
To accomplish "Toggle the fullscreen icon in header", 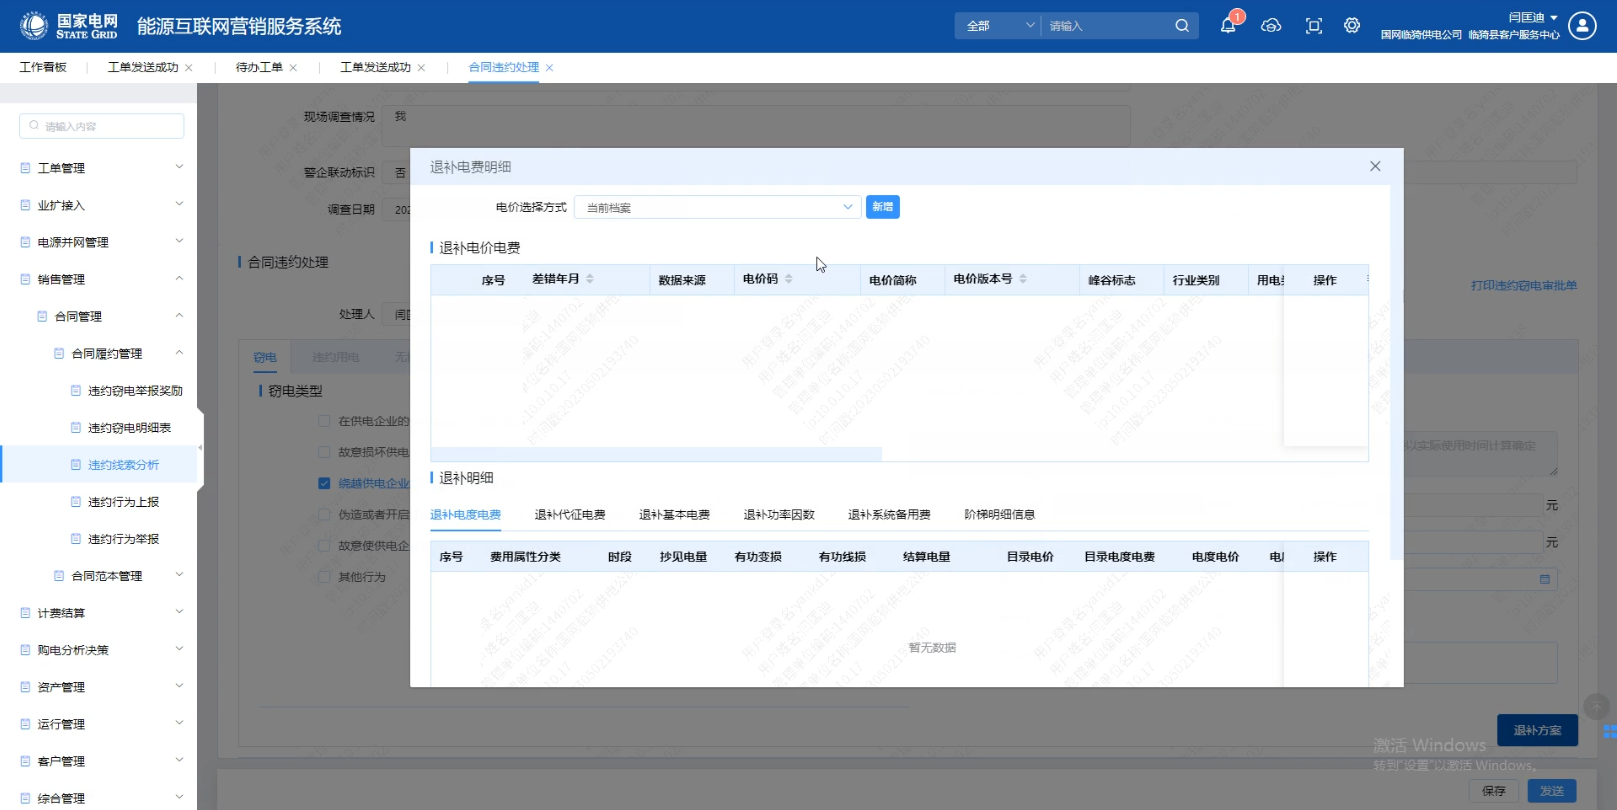I will point(1313,26).
